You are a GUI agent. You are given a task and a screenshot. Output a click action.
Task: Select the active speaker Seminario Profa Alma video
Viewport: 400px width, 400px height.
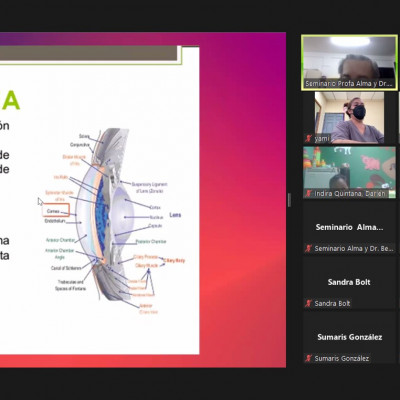pyautogui.click(x=349, y=63)
